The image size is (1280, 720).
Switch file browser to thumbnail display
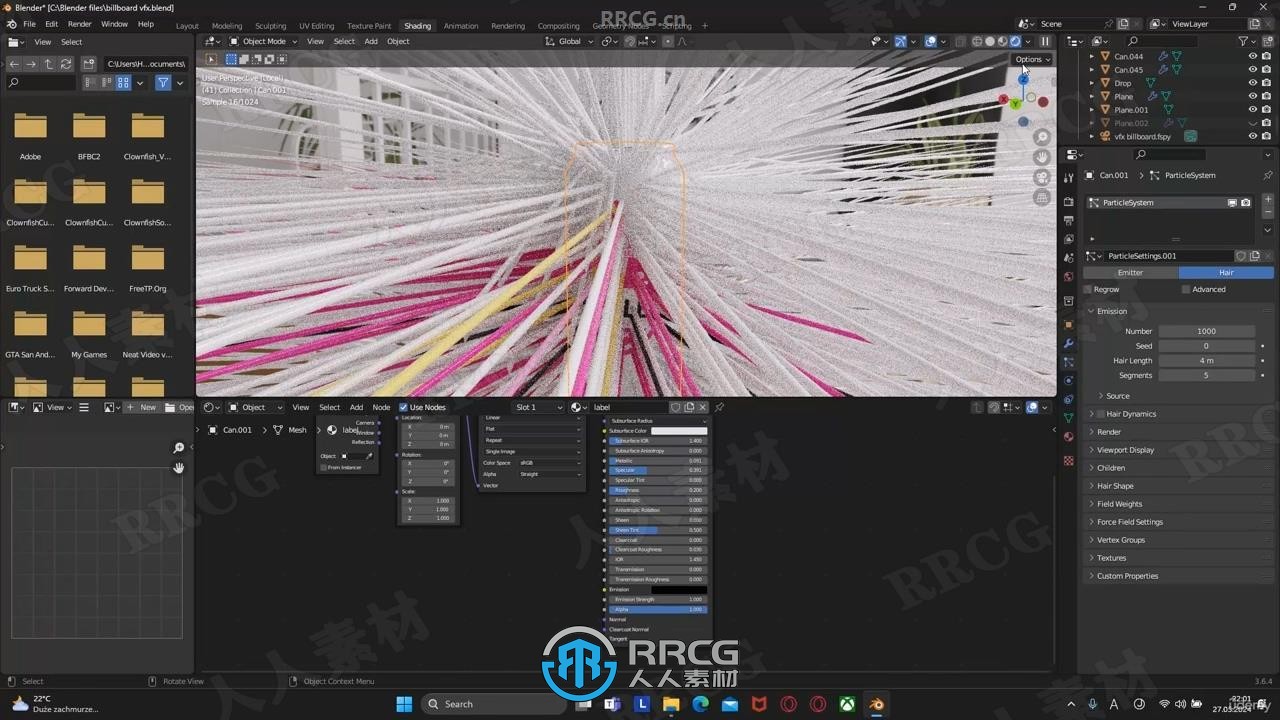[x=124, y=83]
